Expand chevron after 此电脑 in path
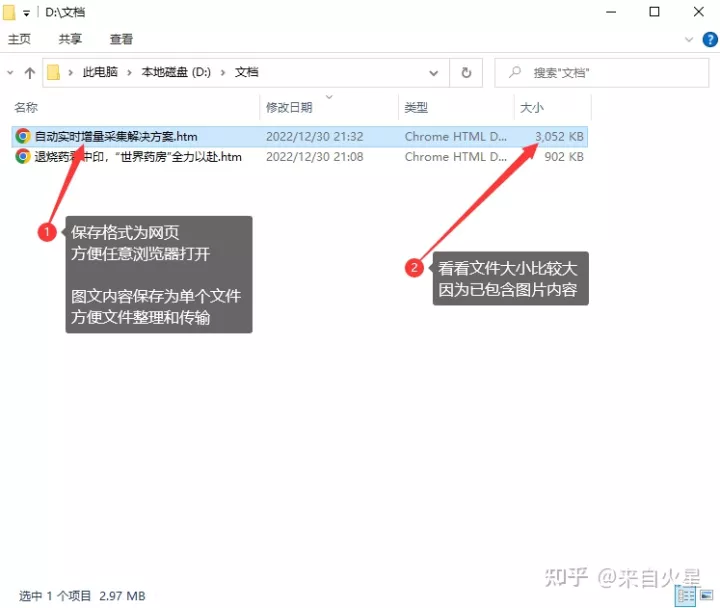The height and width of the screenshot is (608, 720). coord(129,73)
